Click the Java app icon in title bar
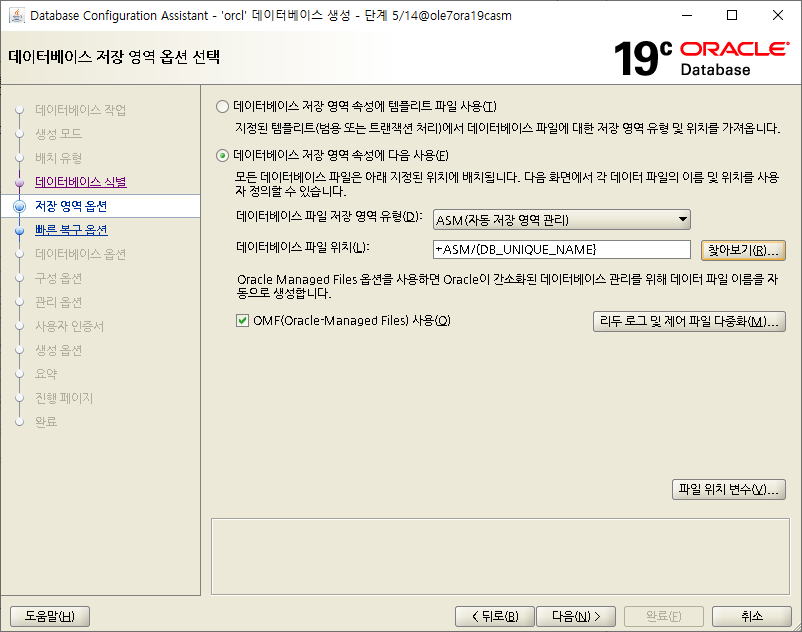The image size is (802, 632). pos(17,15)
